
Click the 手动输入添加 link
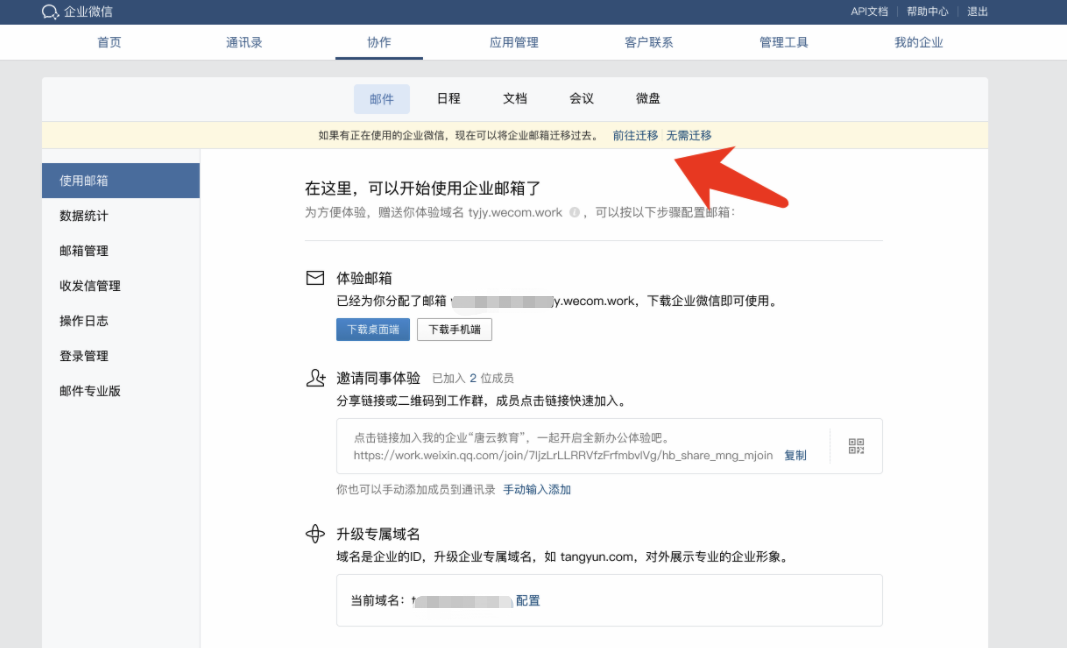[537, 489]
